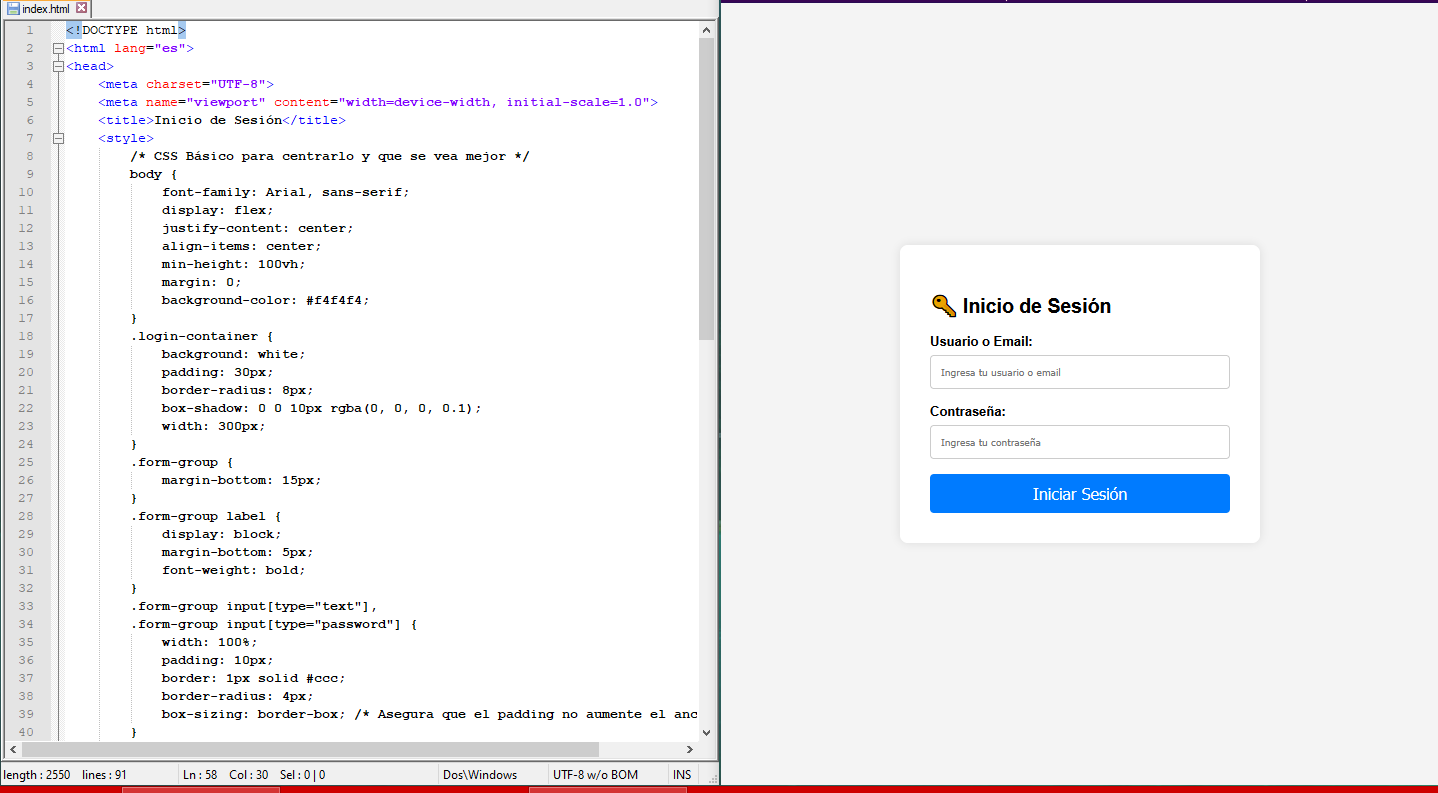The width and height of the screenshot is (1438, 793).
Task: Toggle INS insert mode in status bar
Action: point(682,775)
